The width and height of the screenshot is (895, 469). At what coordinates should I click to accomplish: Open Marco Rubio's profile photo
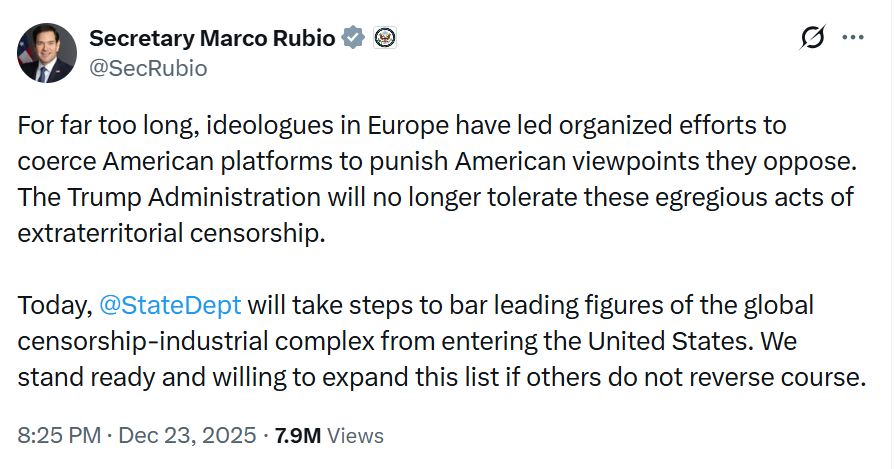click(47, 51)
